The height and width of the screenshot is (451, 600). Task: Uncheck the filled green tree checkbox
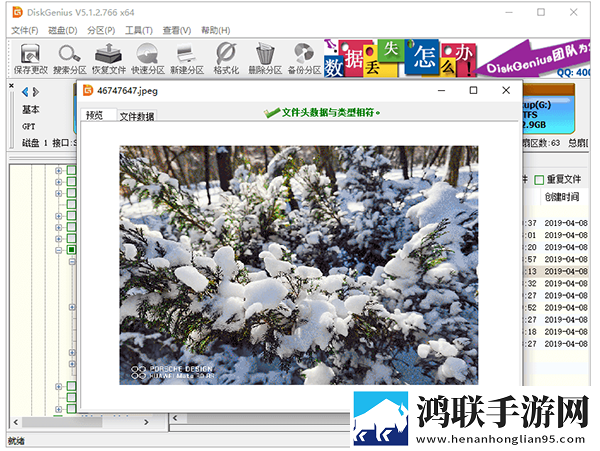click(x=72, y=250)
